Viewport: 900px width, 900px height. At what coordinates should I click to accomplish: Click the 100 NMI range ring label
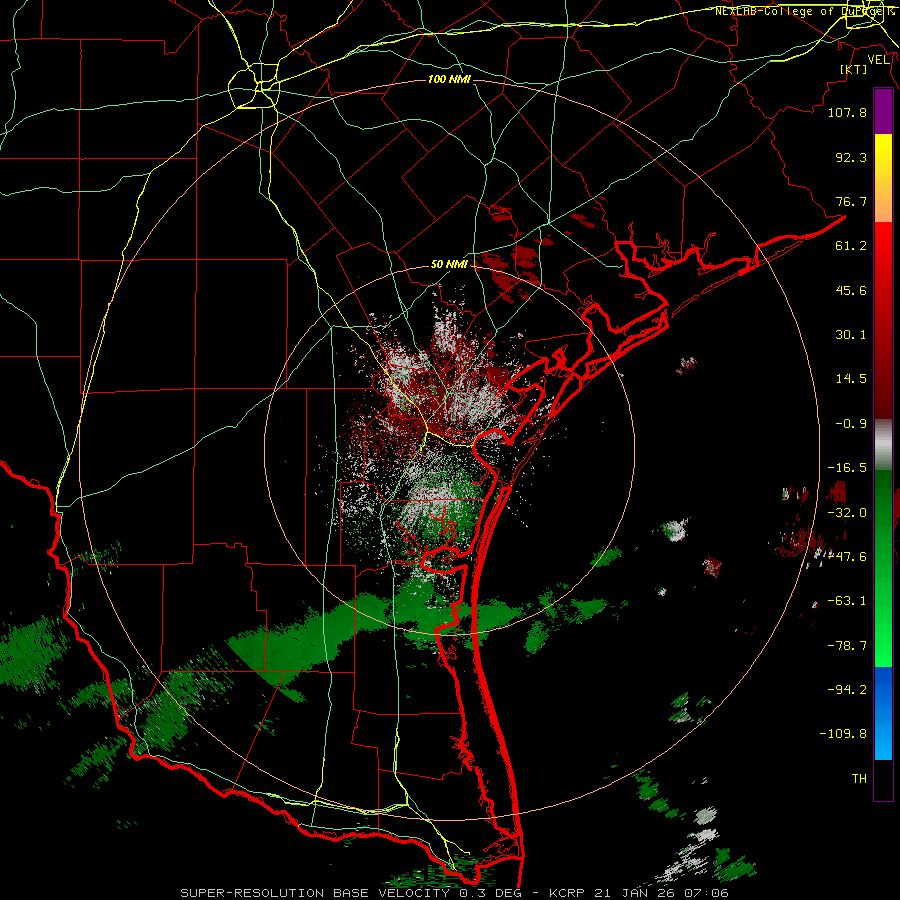tap(449, 79)
